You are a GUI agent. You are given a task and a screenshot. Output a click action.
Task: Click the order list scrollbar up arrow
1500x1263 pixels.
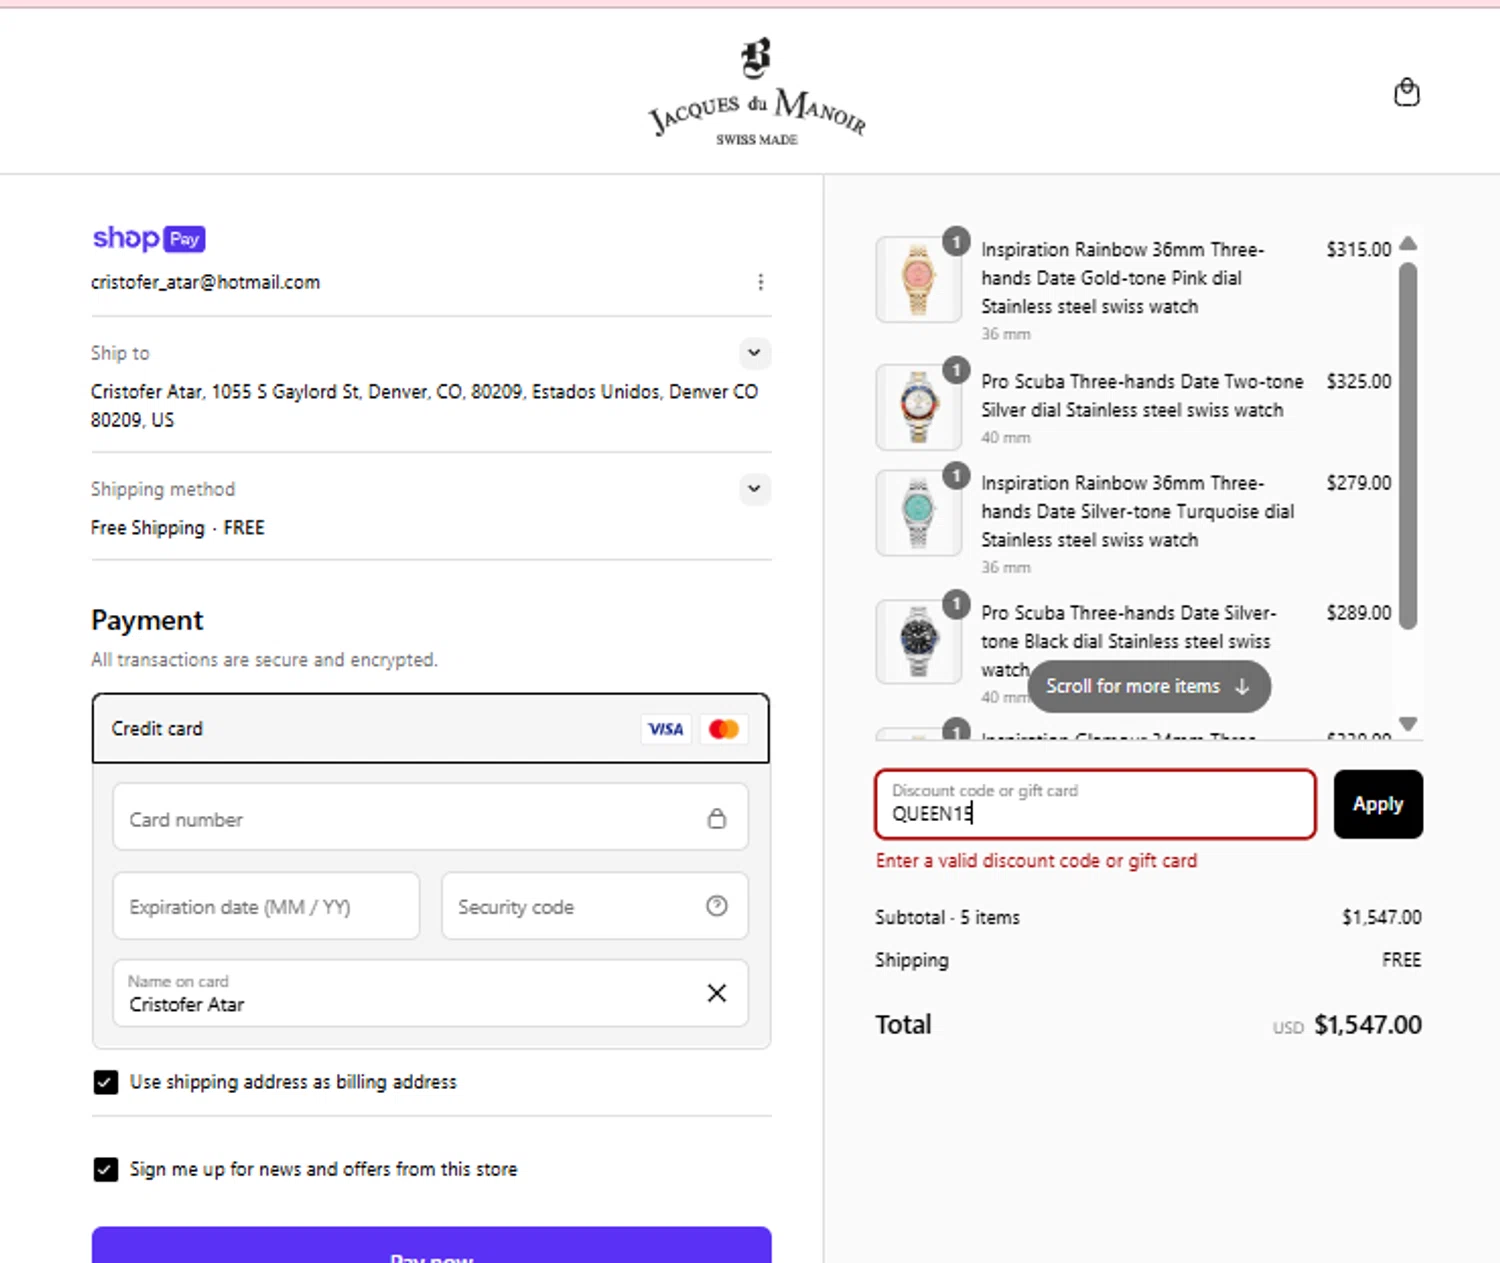click(1408, 243)
